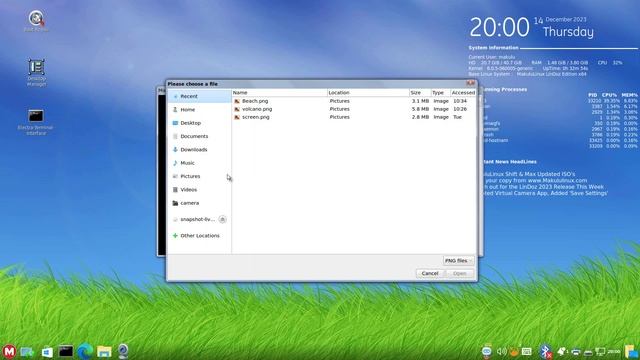Click the Bluetooth icon in the system tray
Image resolution: width=640 pixels, height=360 pixels.
pyautogui.click(x=546, y=352)
